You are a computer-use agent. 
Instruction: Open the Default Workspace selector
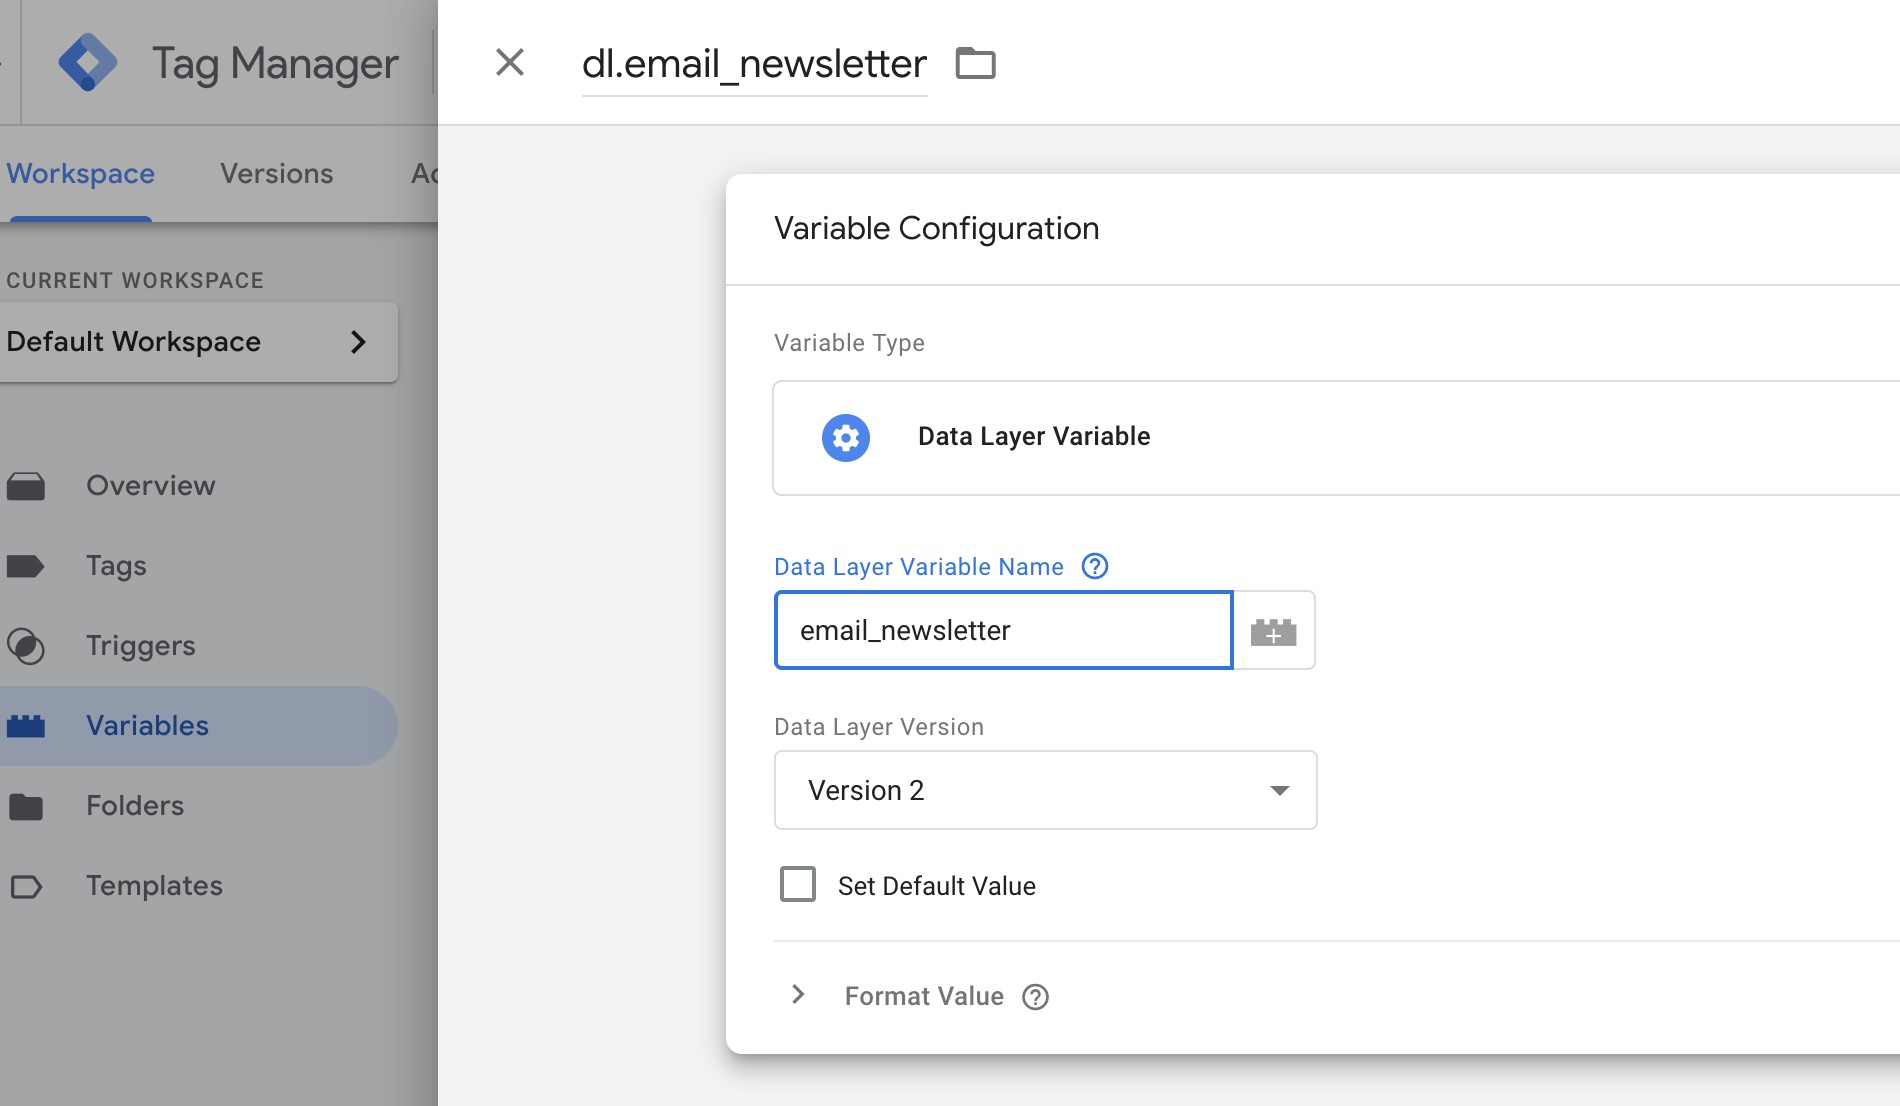click(x=198, y=342)
